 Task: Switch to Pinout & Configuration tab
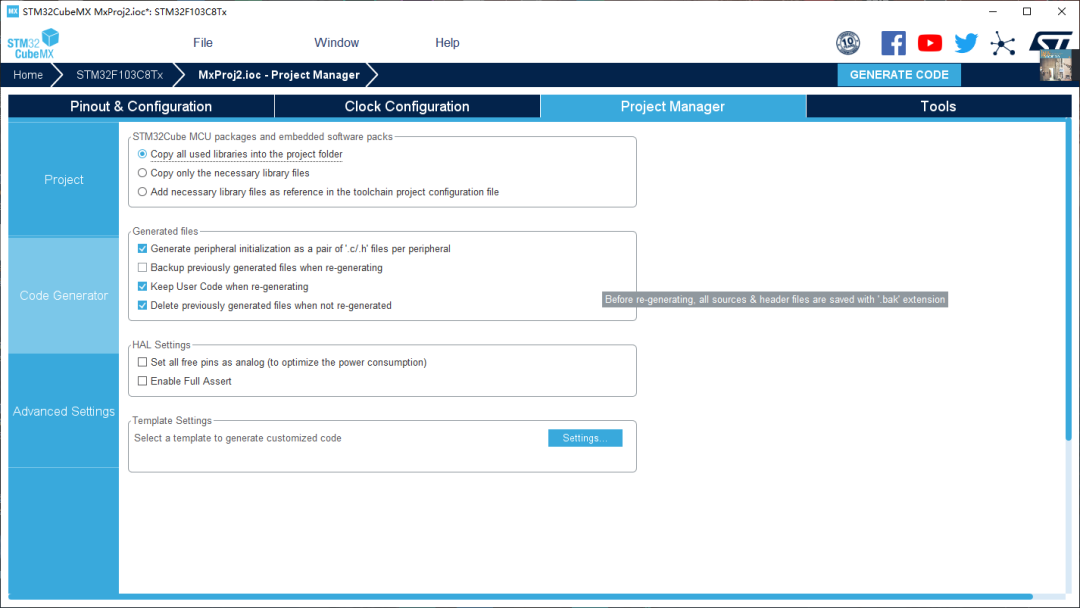click(x=141, y=106)
